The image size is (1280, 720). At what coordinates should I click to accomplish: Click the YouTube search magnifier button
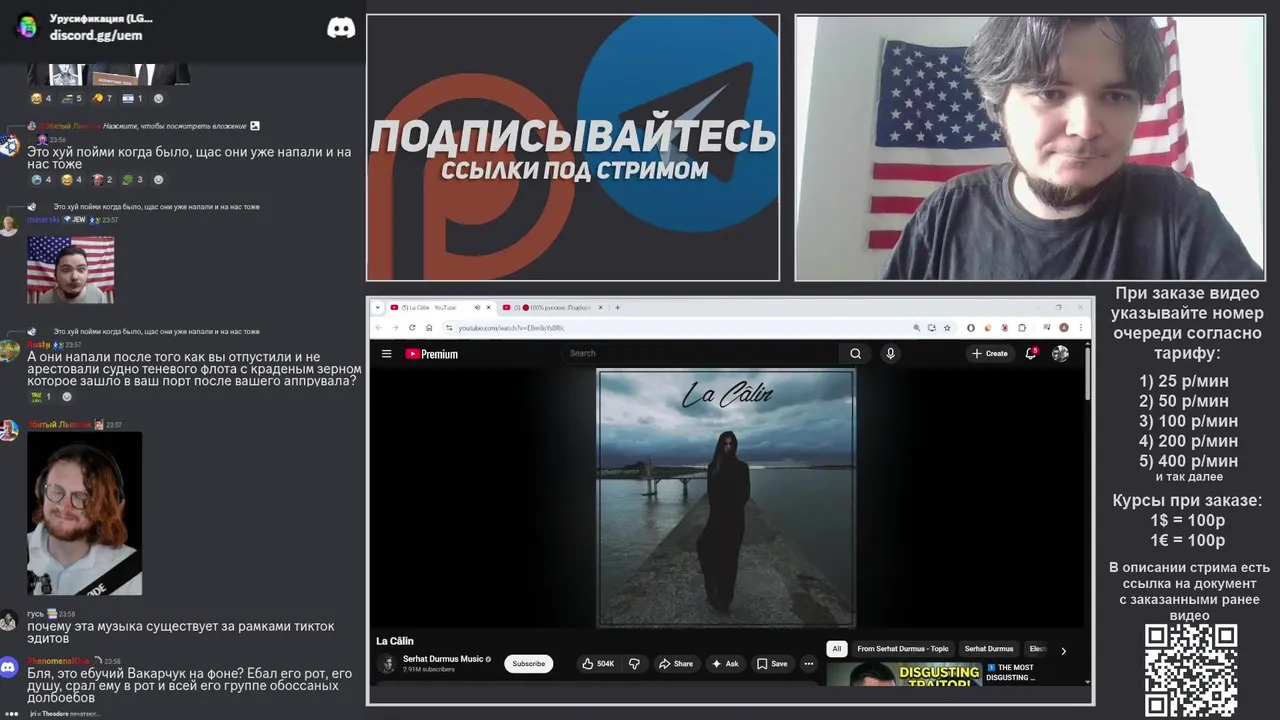(x=855, y=353)
